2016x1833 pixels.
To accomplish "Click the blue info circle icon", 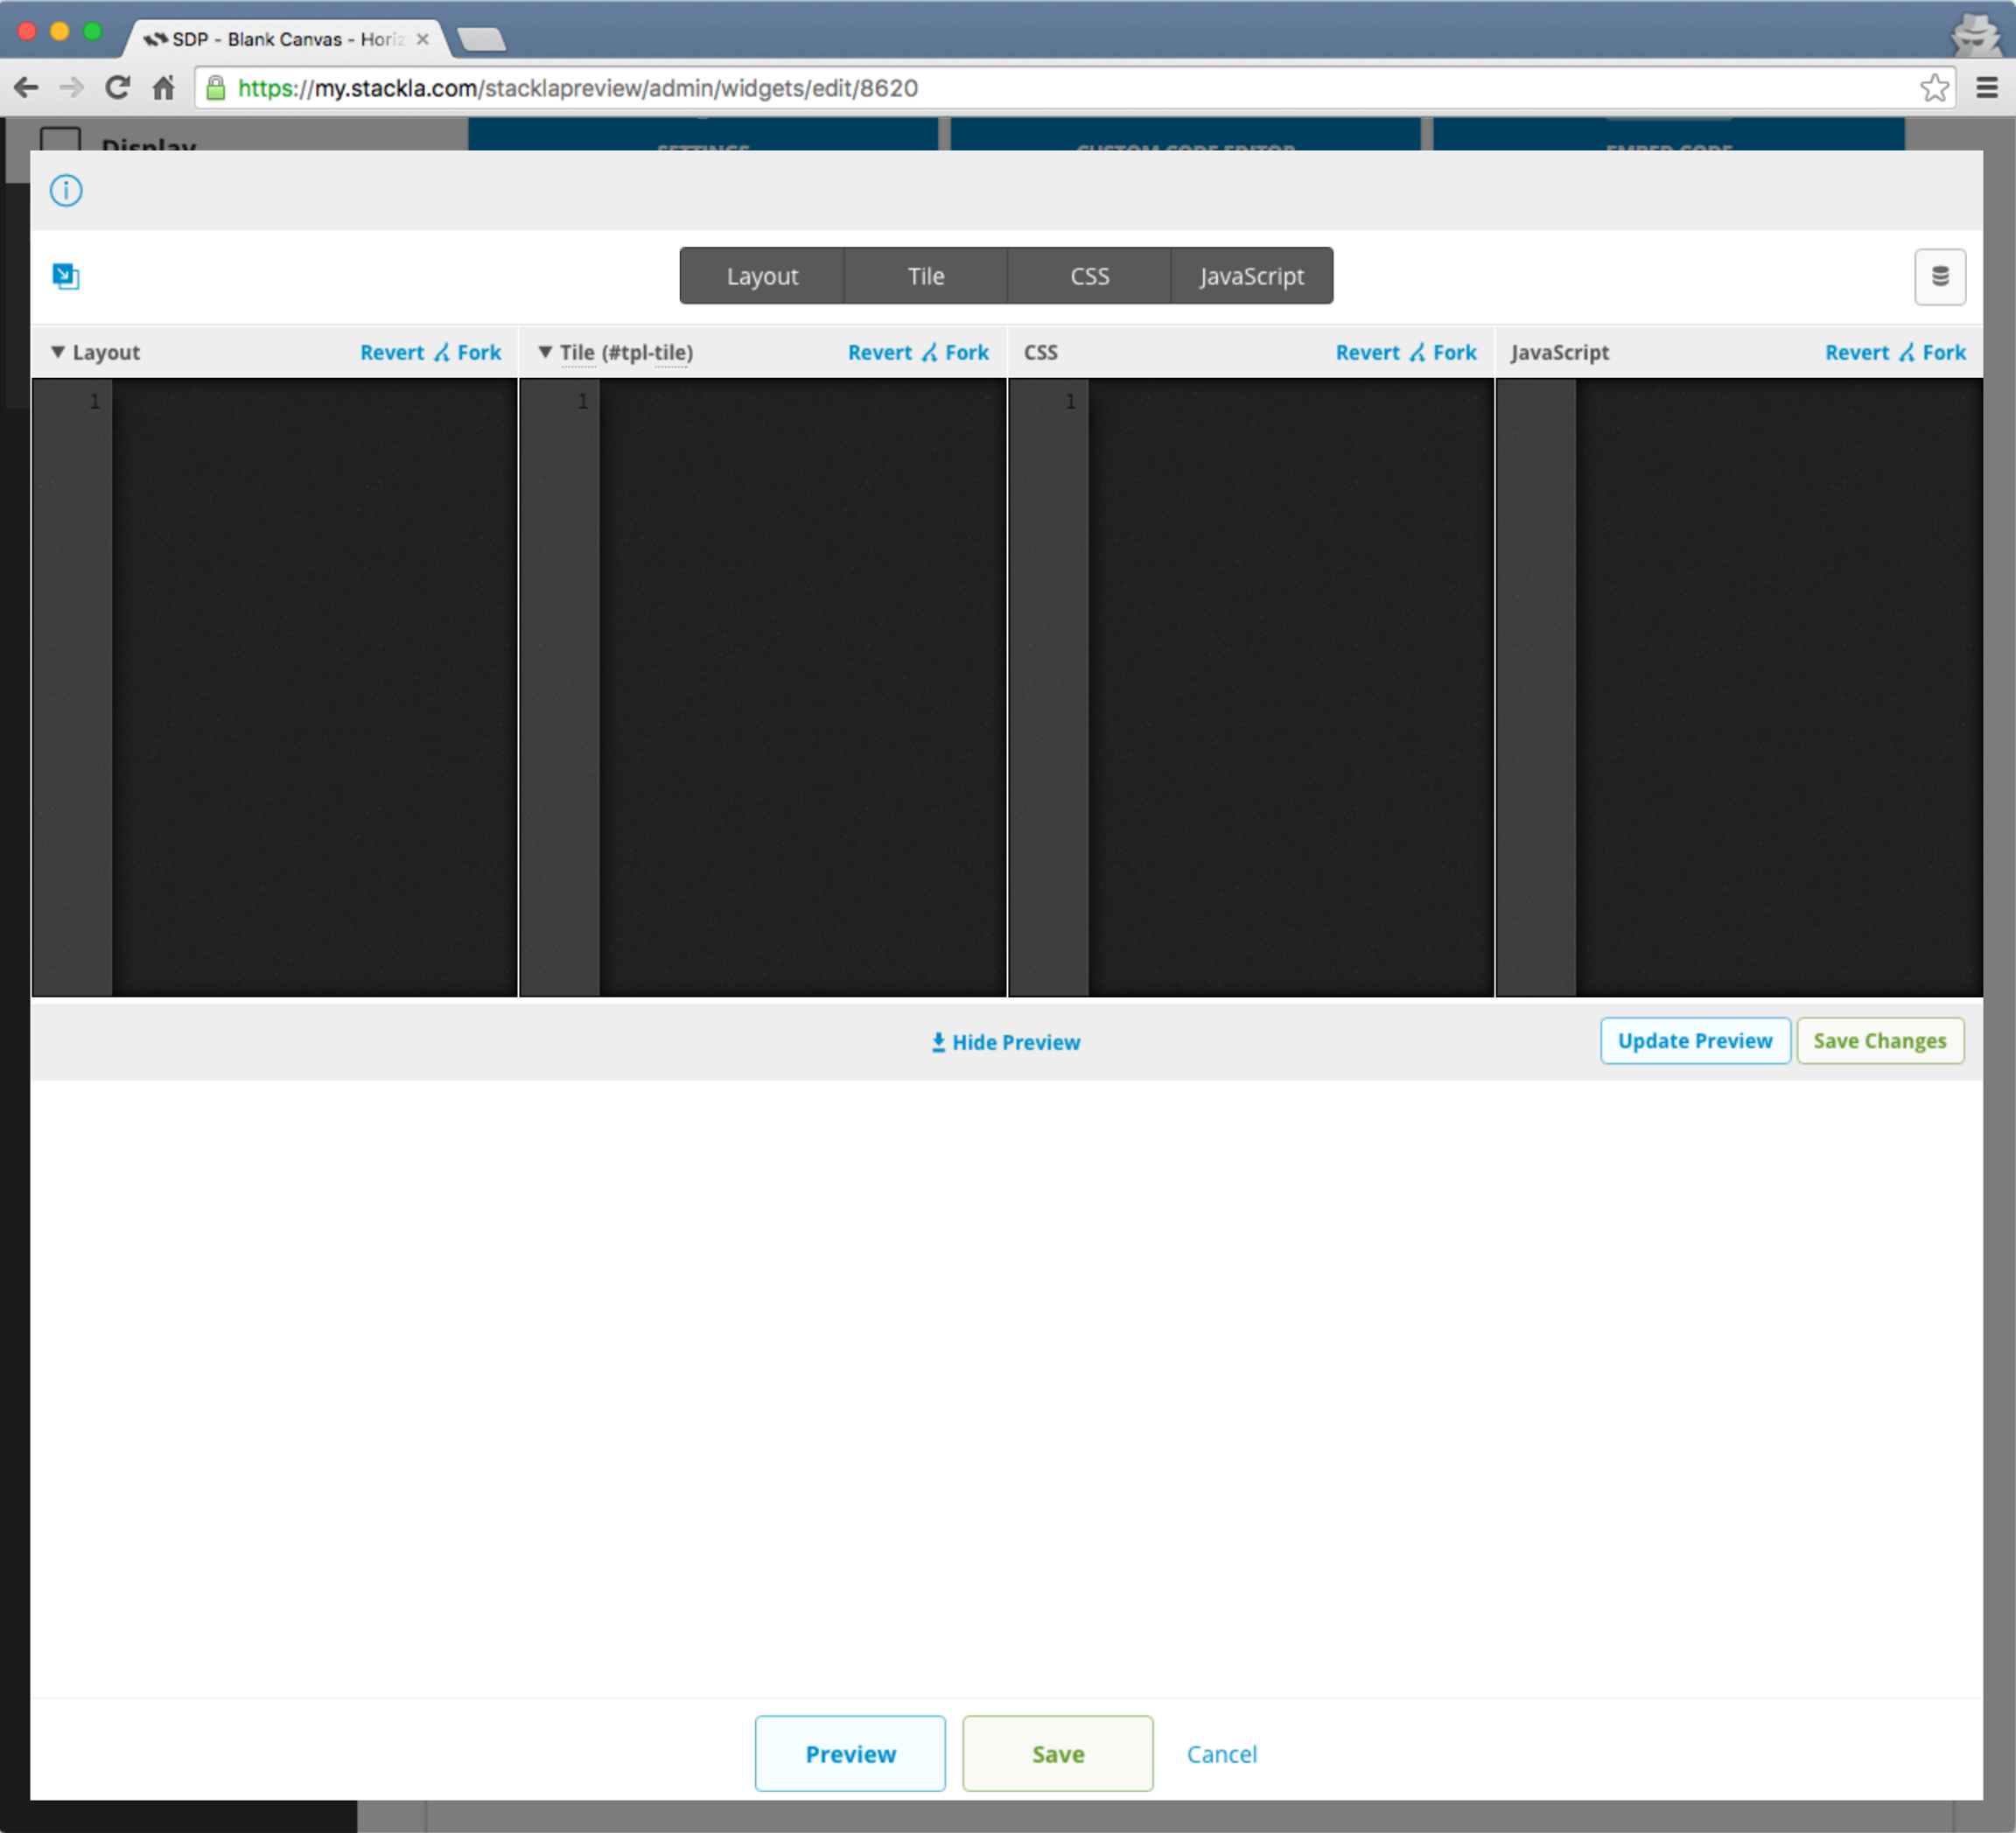I will pos(66,190).
